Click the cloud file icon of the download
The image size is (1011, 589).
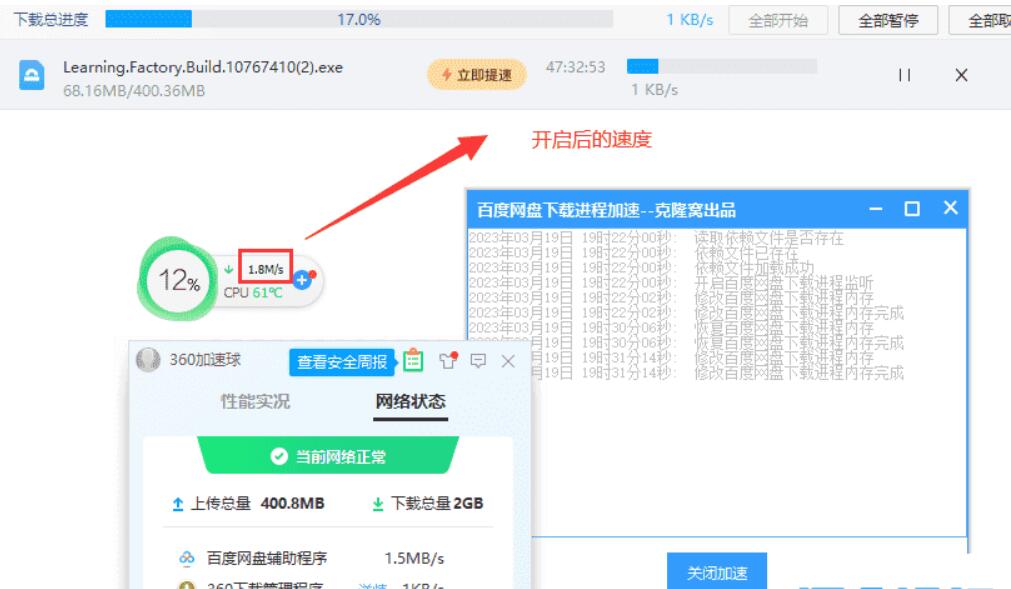pyautogui.click(x=32, y=75)
